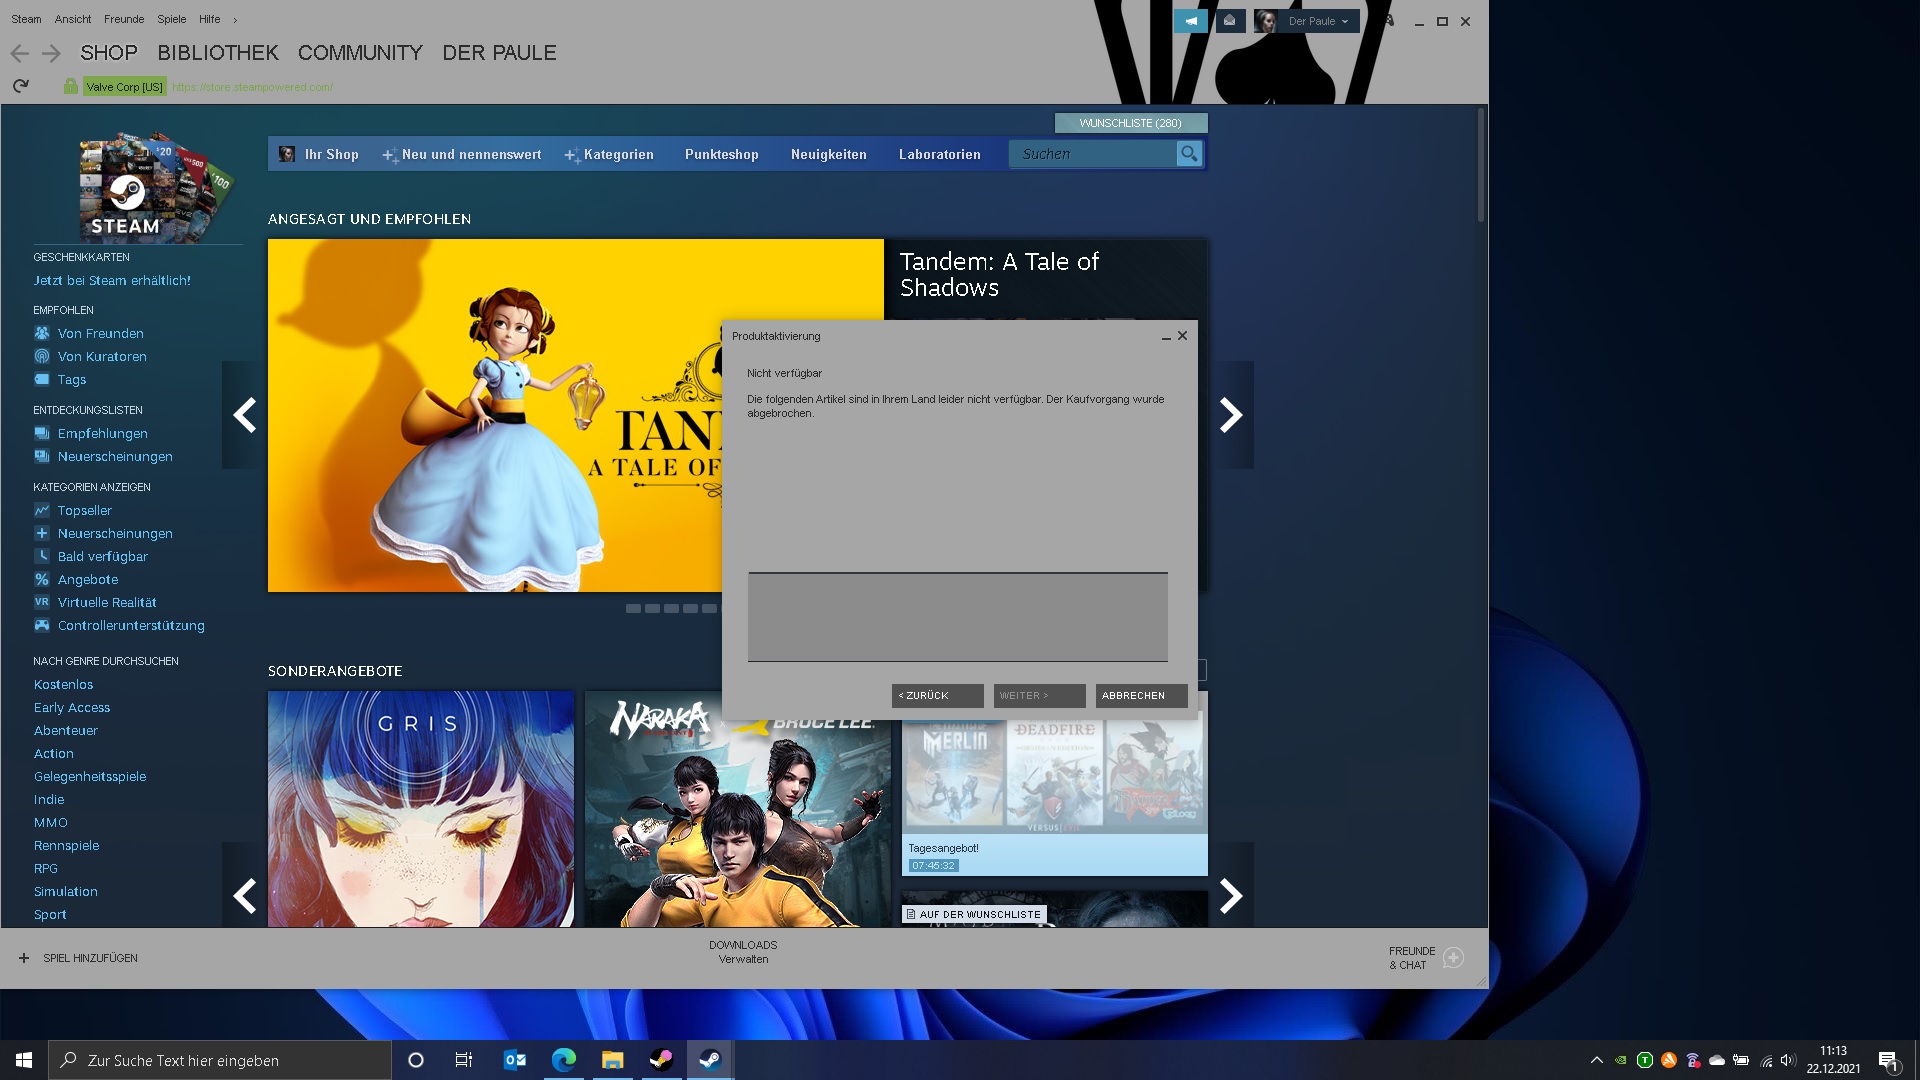Show previous featured game in carousel

(244, 415)
